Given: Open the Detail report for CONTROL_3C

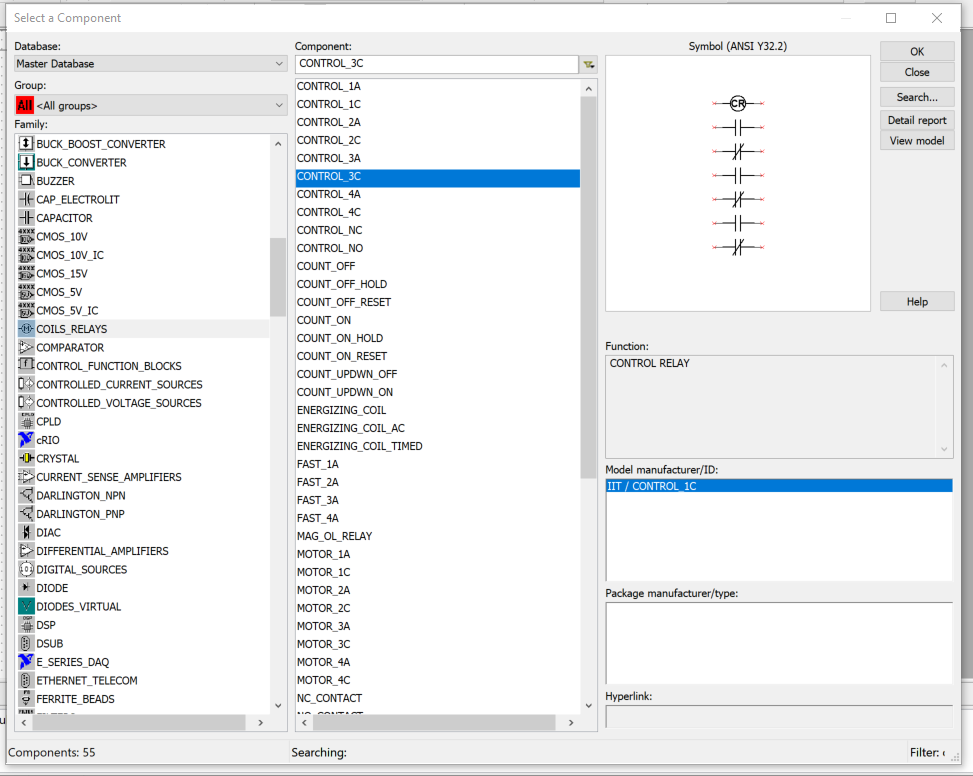Looking at the screenshot, I should [916, 119].
